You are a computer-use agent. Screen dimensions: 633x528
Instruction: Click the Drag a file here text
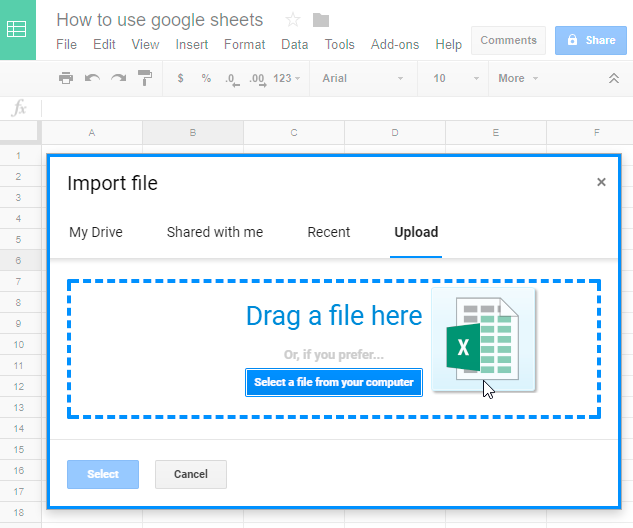(334, 316)
